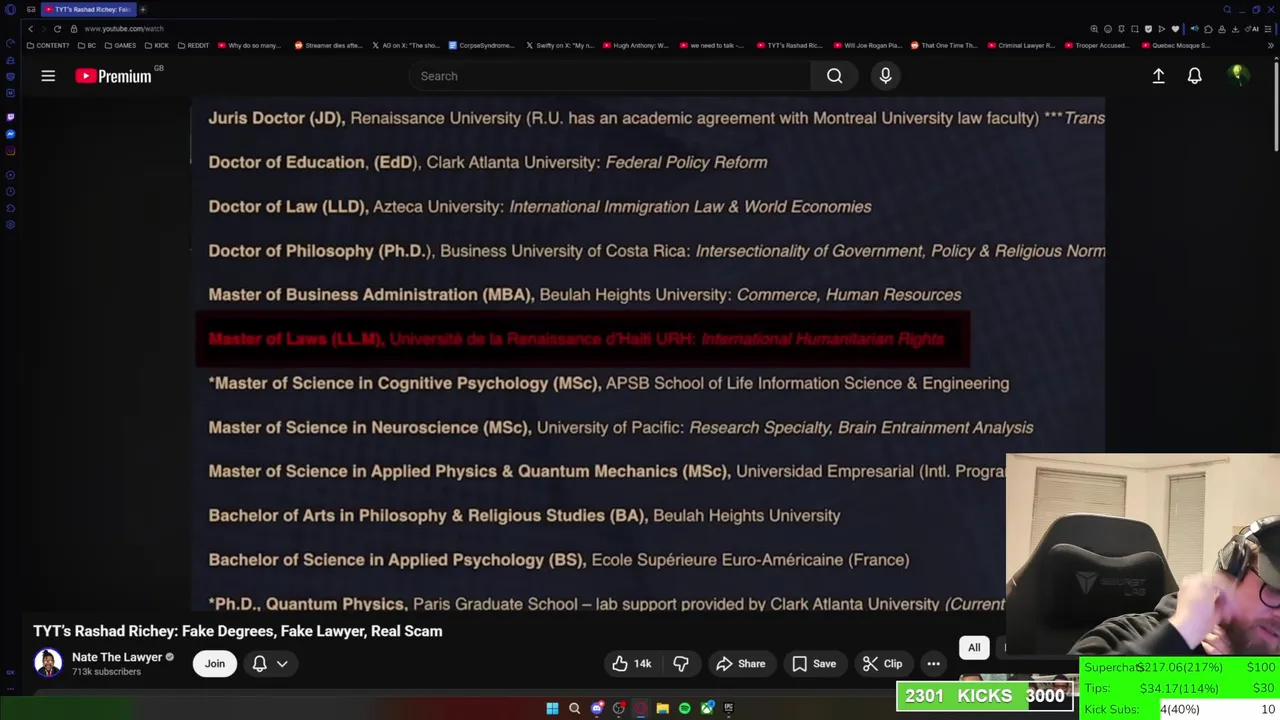The width and height of the screenshot is (1280, 720).
Task: Open the REDDIT bookmarks folder
Action: pyautogui.click(x=193, y=45)
